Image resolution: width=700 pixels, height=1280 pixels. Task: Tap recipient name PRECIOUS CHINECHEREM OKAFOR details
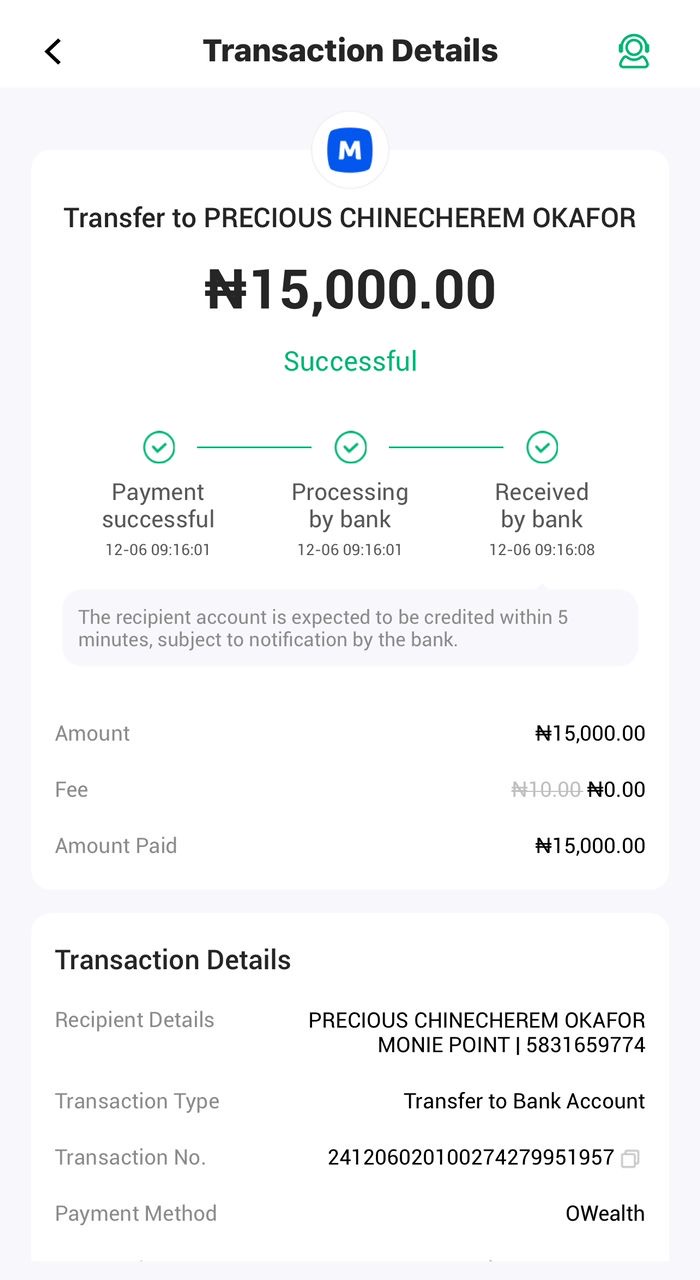[477, 1021]
